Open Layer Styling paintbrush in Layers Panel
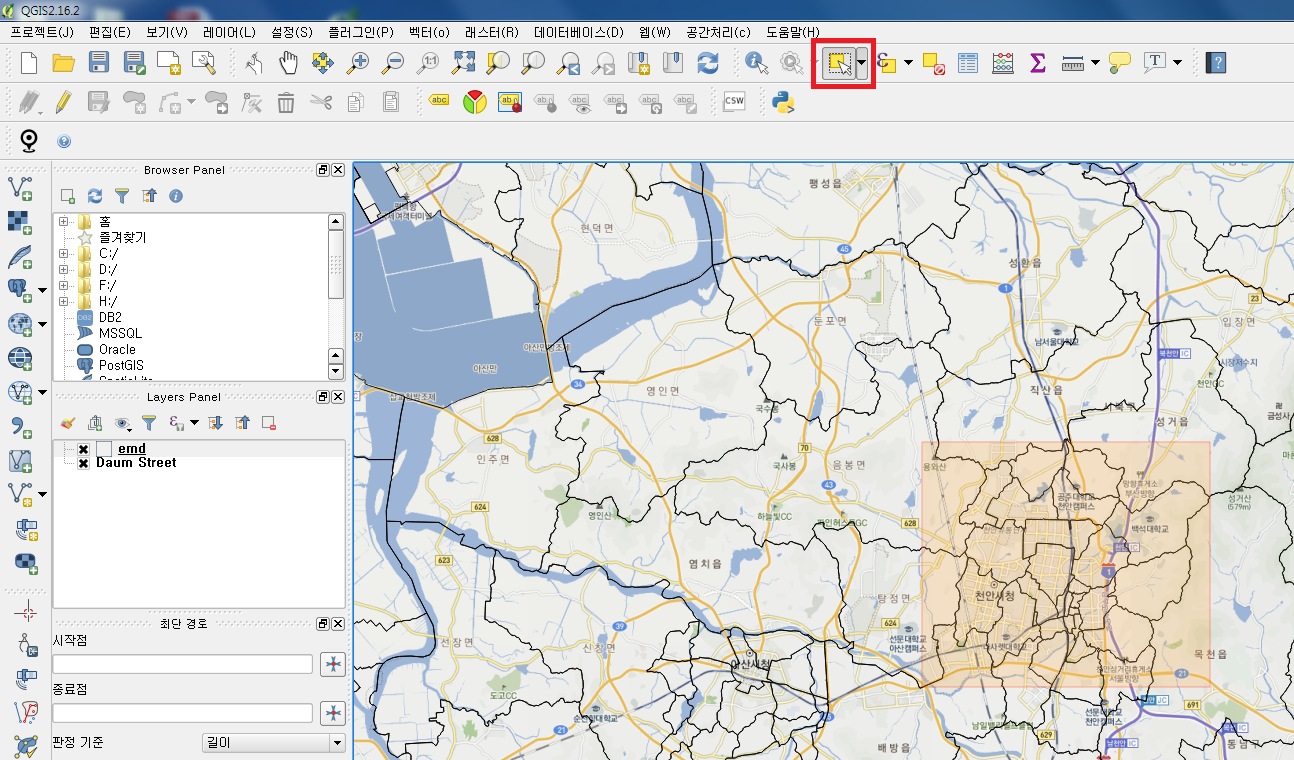Viewport: 1294px width, 760px height. click(68, 423)
